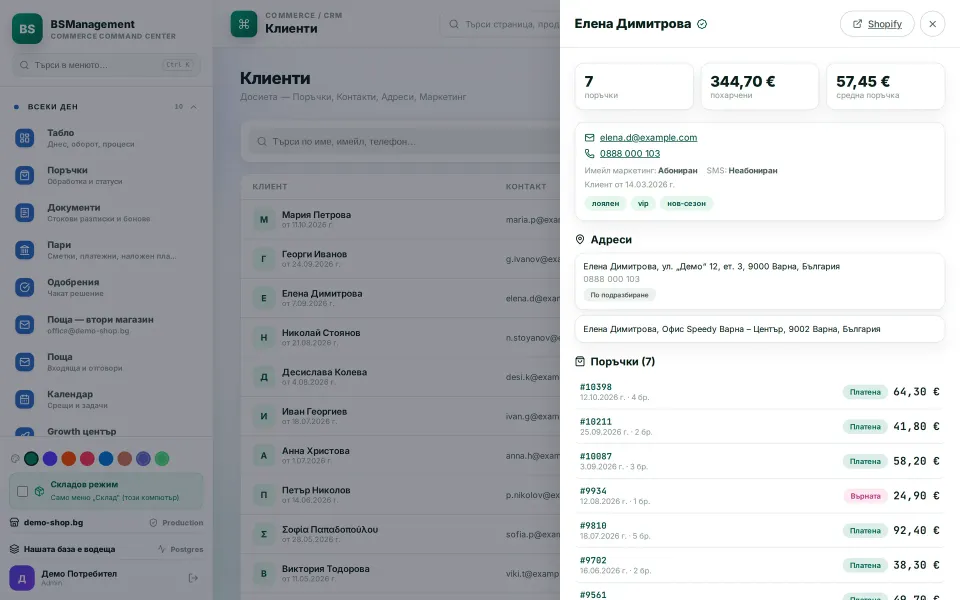Open Одобрения from the sidebar menu
The width and height of the screenshot is (960, 600).
106,287
